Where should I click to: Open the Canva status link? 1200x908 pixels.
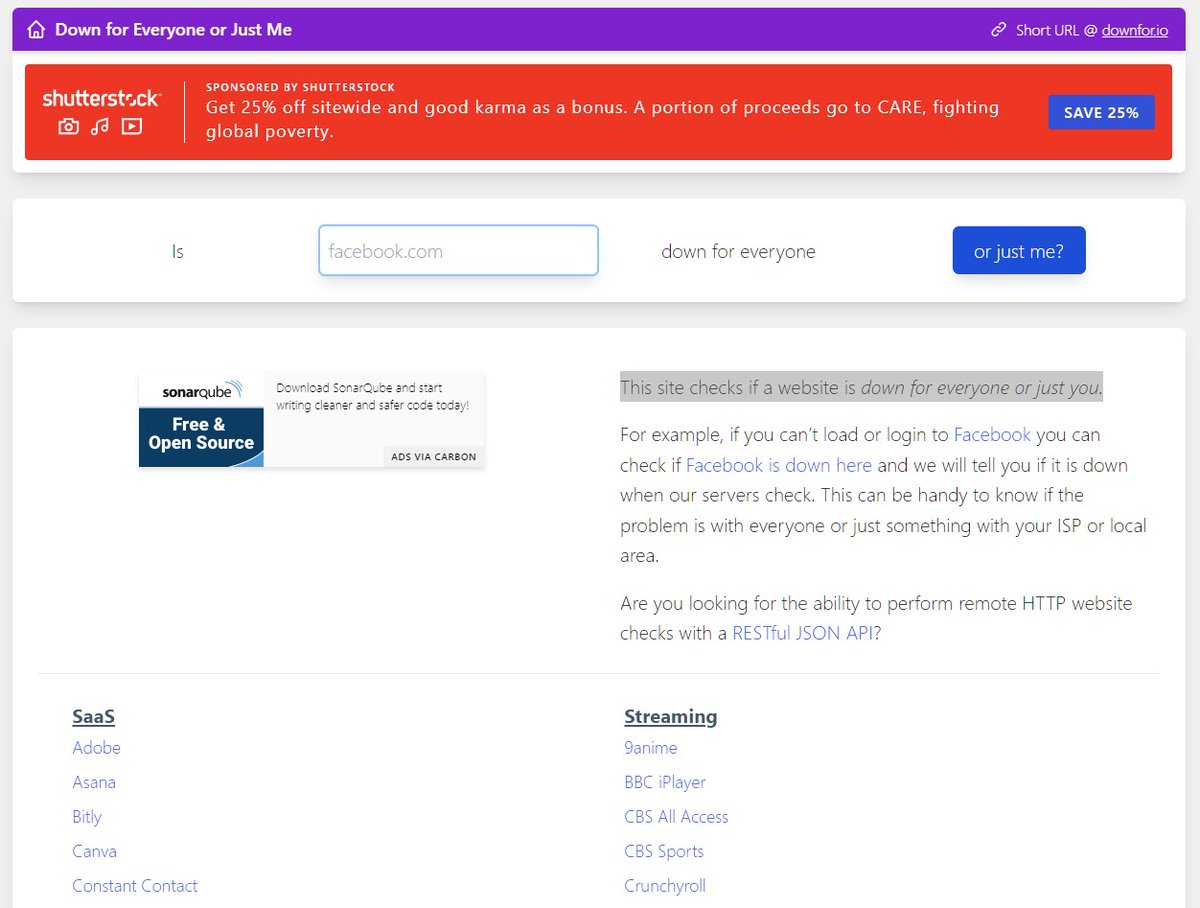[94, 851]
